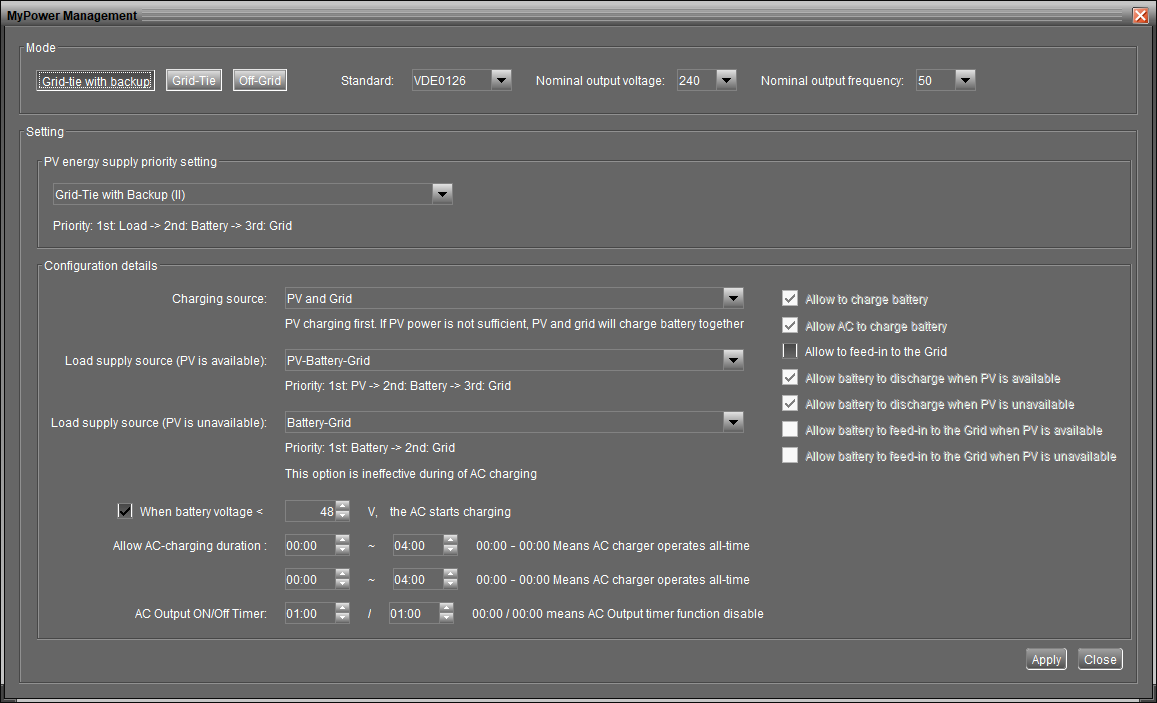The height and width of the screenshot is (703, 1157).
Task: Click the AC Output ON time field
Action: click(x=308, y=613)
